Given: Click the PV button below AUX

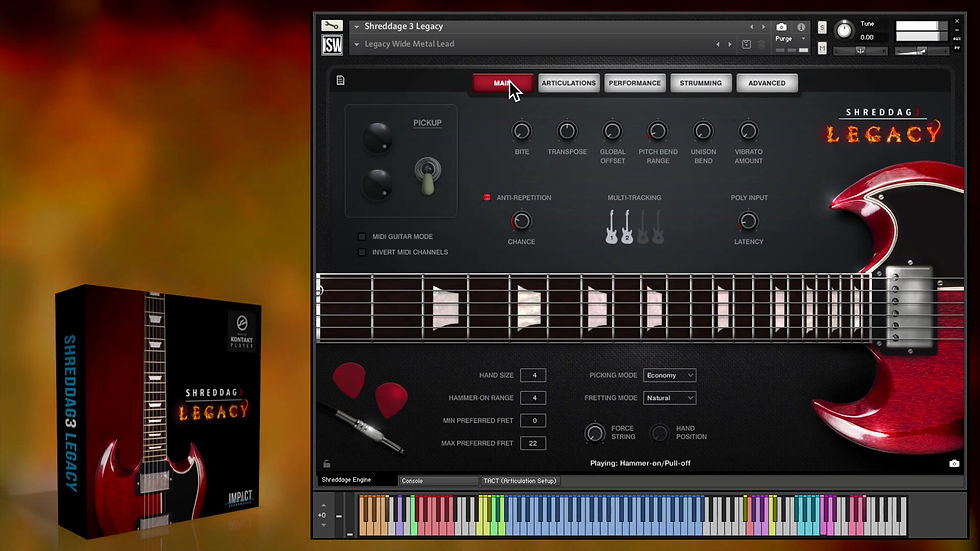Looking at the screenshot, I should [957, 47].
